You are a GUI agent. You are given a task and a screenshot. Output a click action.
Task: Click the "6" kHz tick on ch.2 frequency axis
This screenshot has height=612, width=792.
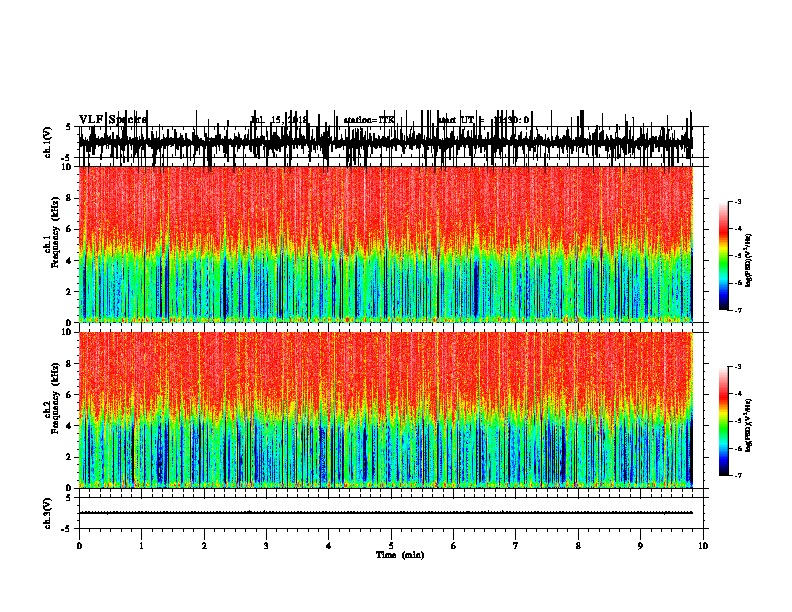pos(69,394)
